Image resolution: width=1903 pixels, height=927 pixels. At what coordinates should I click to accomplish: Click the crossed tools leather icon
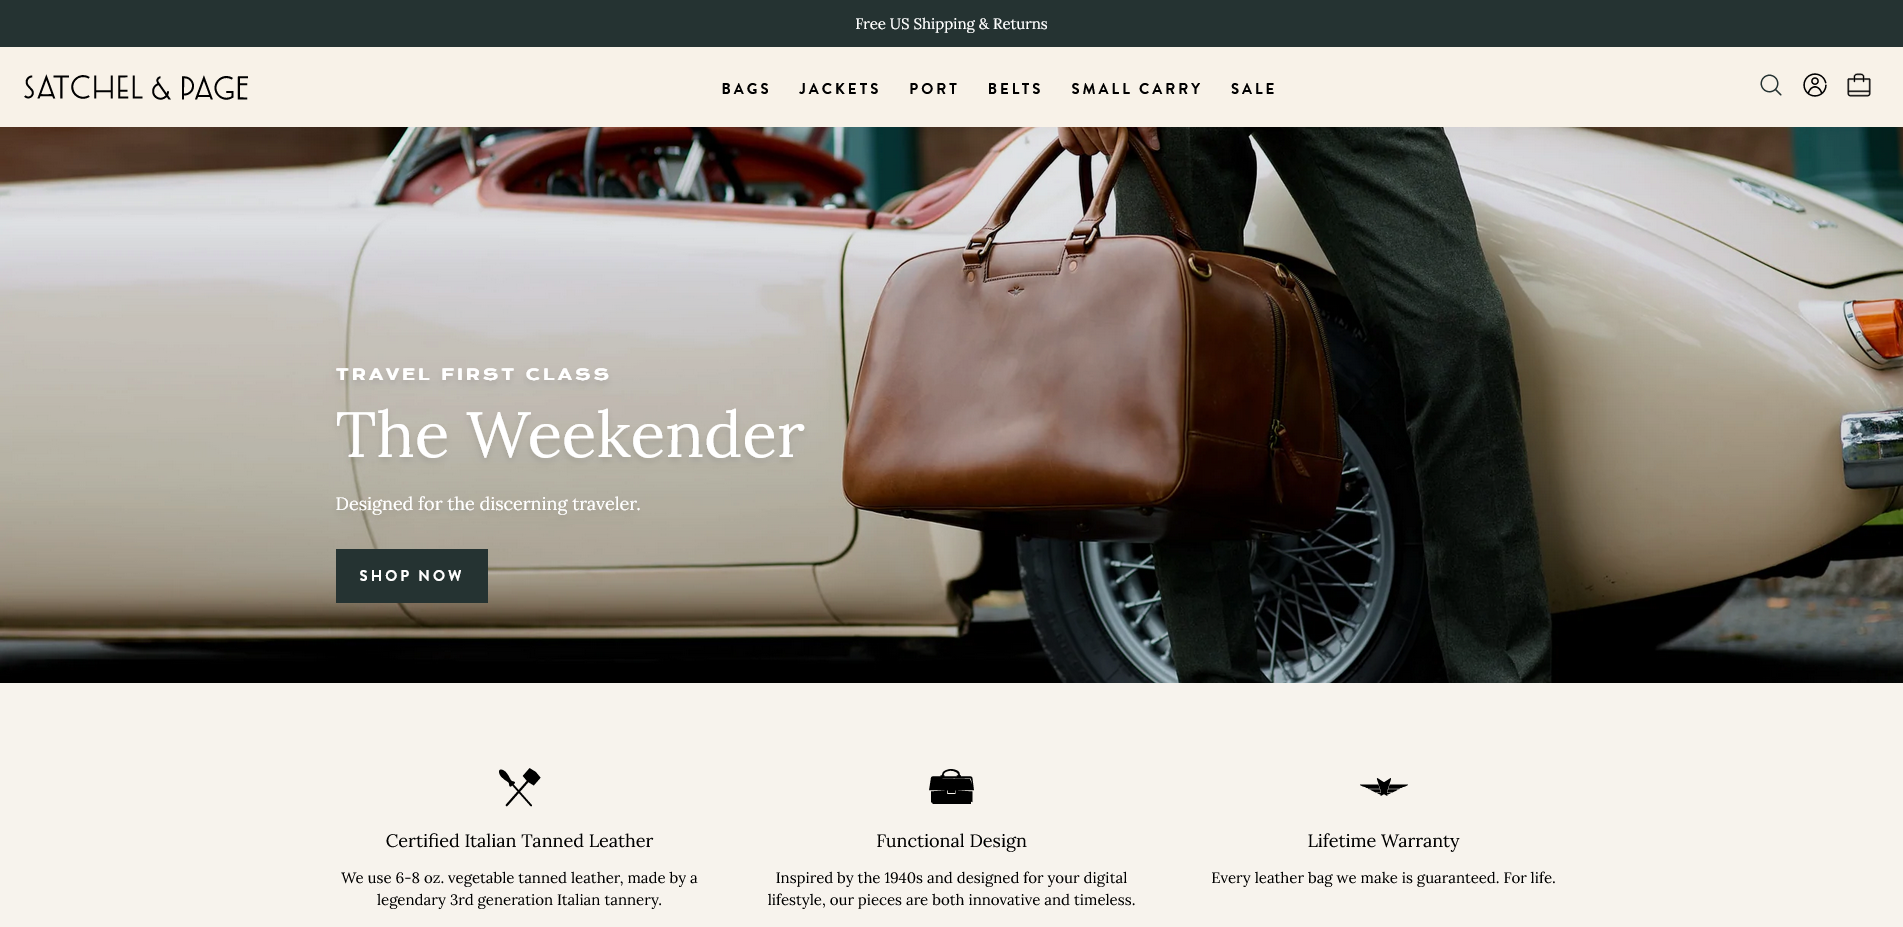(x=519, y=787)
